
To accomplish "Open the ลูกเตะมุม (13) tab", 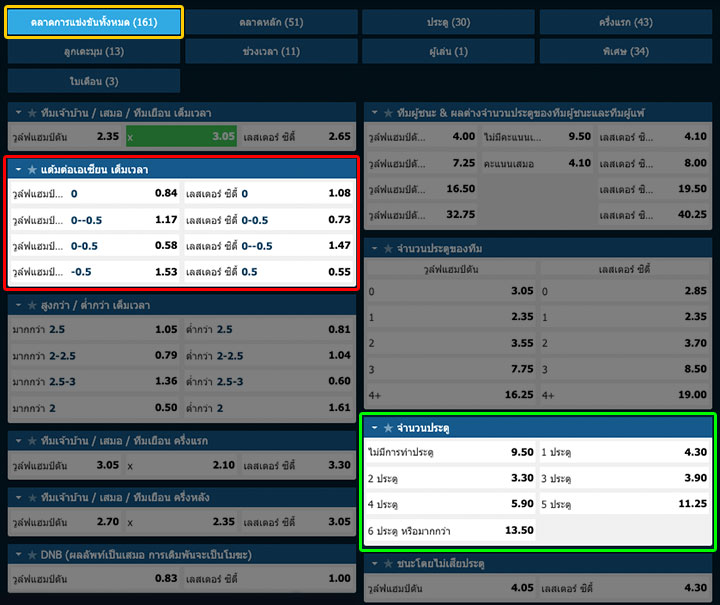I will [x=94, y=51].
